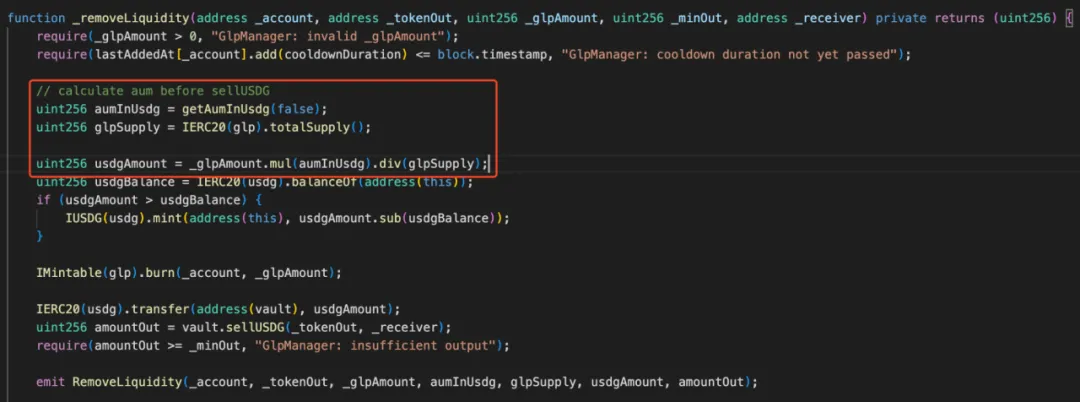Click the emit keyword on the last line
Screen dimensions: 1080x402
tap(51, 382)
